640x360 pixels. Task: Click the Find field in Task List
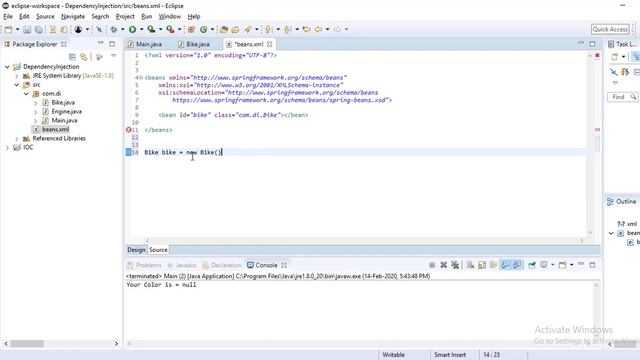coord(622,97)
